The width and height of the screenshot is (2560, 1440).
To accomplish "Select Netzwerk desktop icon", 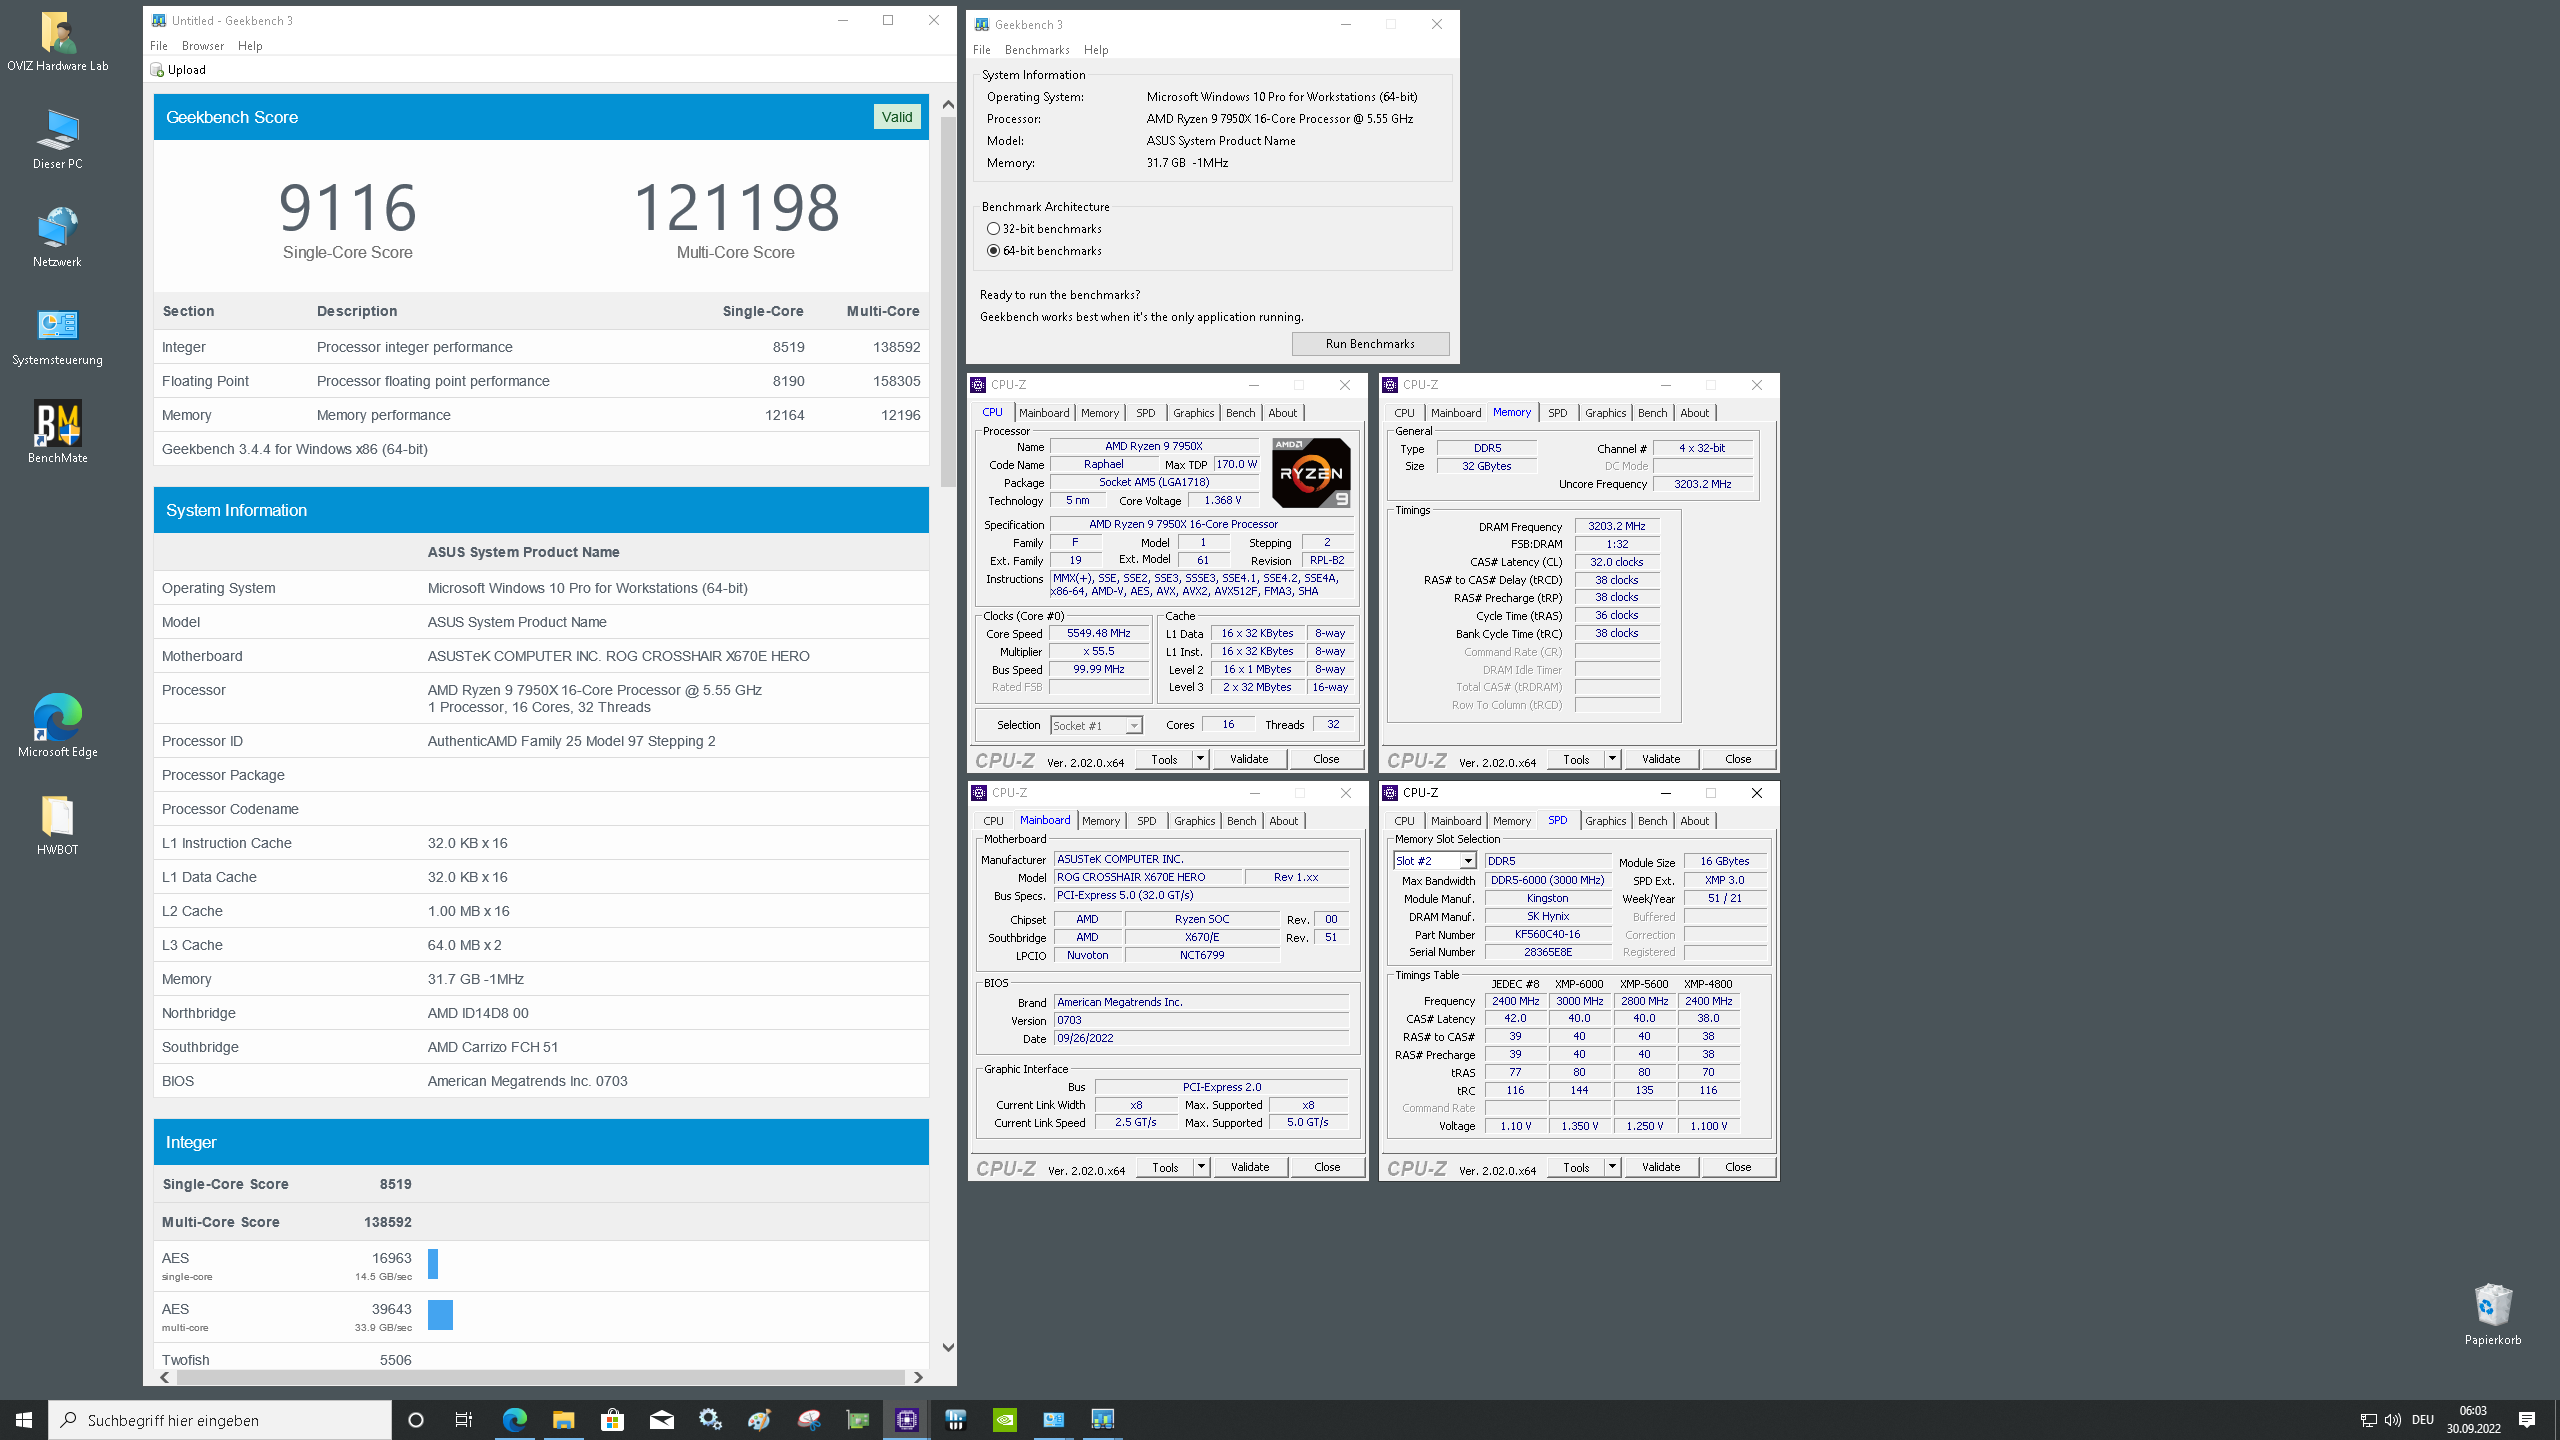I will pyautogui.click(x=57, y=238).
